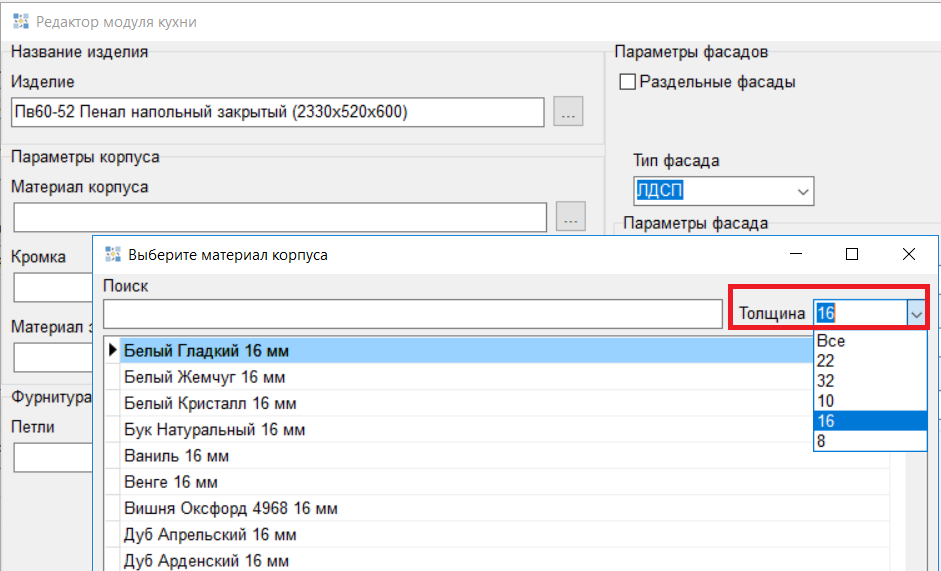941x571 pixels.
Task: Choose 22 from thickness list
Action: point(826,361)
